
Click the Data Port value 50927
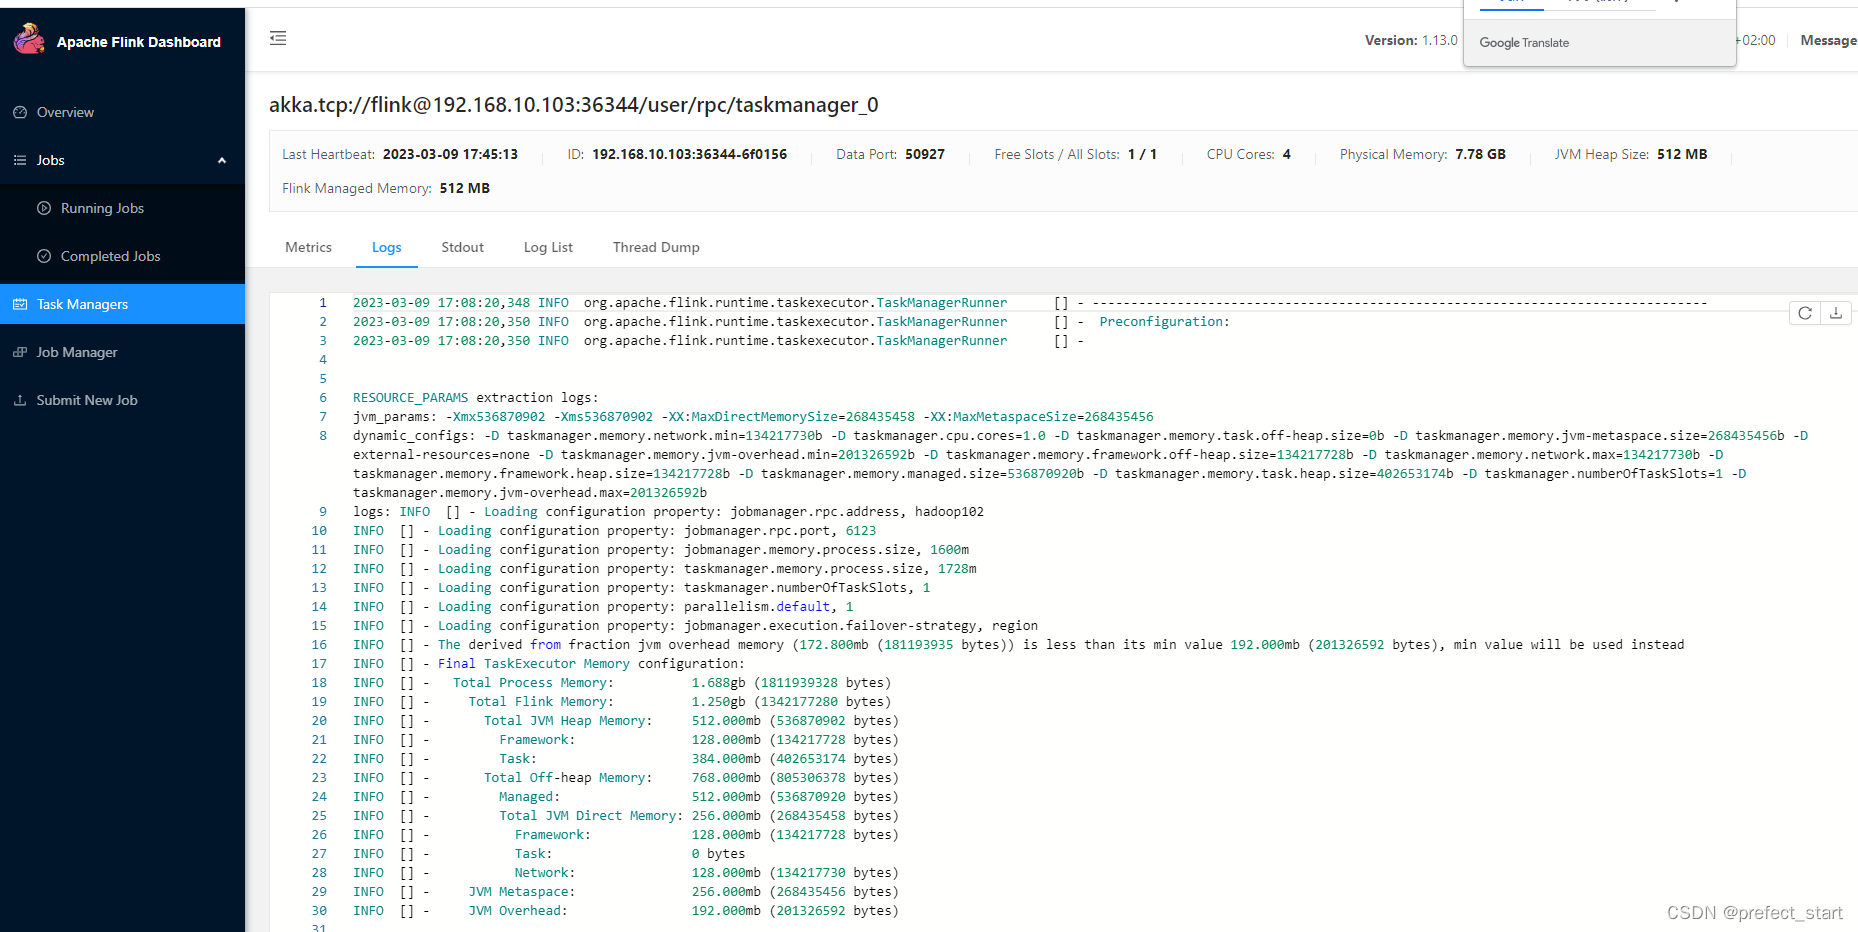coord(925,154)
